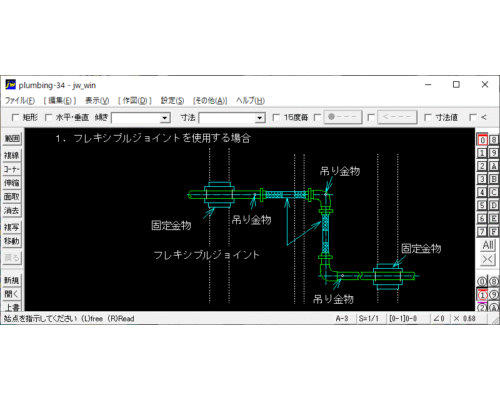The width and height of the screenshot is (500, 400).
Task: Tick the checkbox labeled <
Action: pyautogui.click(x=473, y=118)
